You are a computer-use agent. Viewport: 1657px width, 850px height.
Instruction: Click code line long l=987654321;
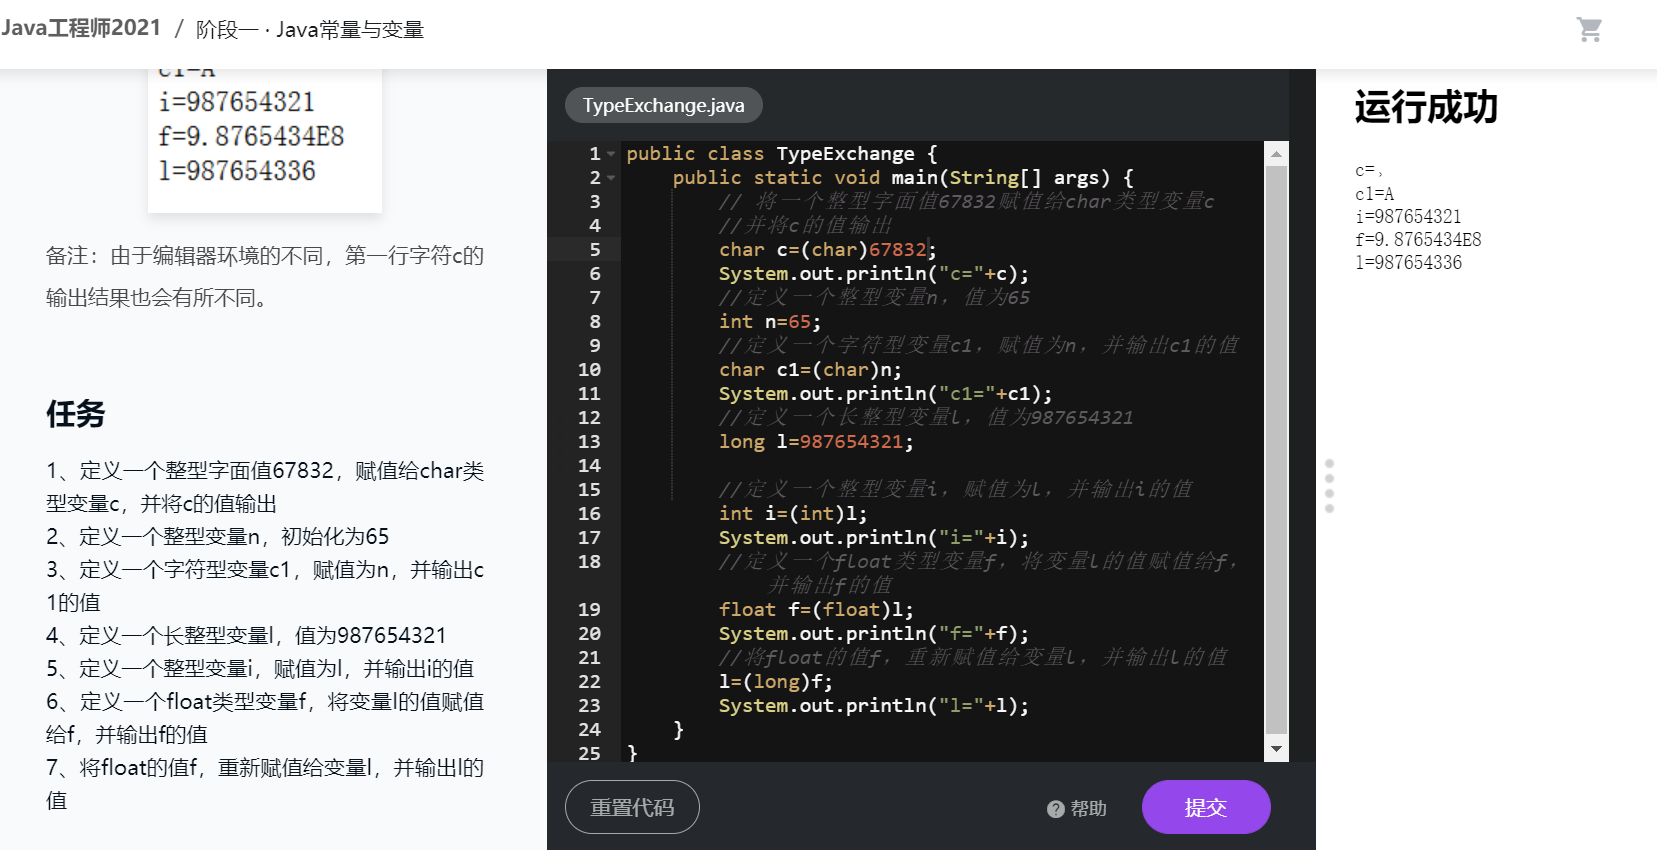coord(816,442)
